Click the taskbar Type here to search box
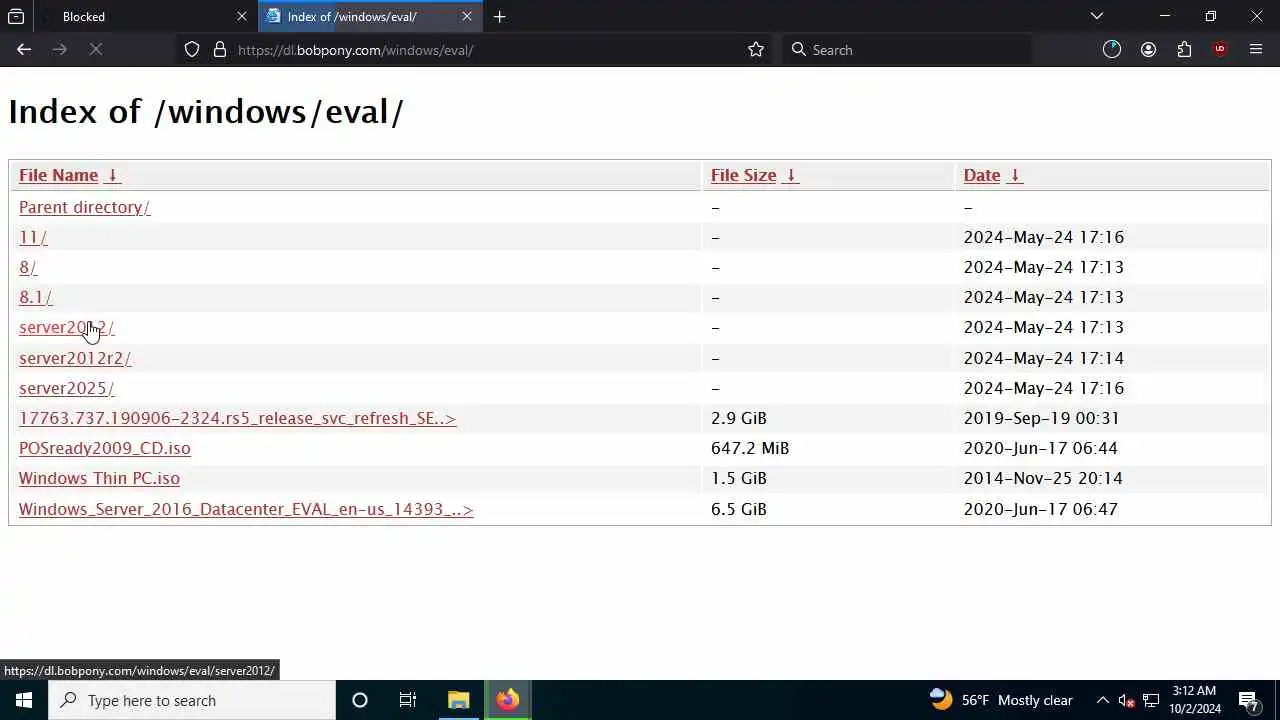 pyautogui.click(x=192, y=700)
